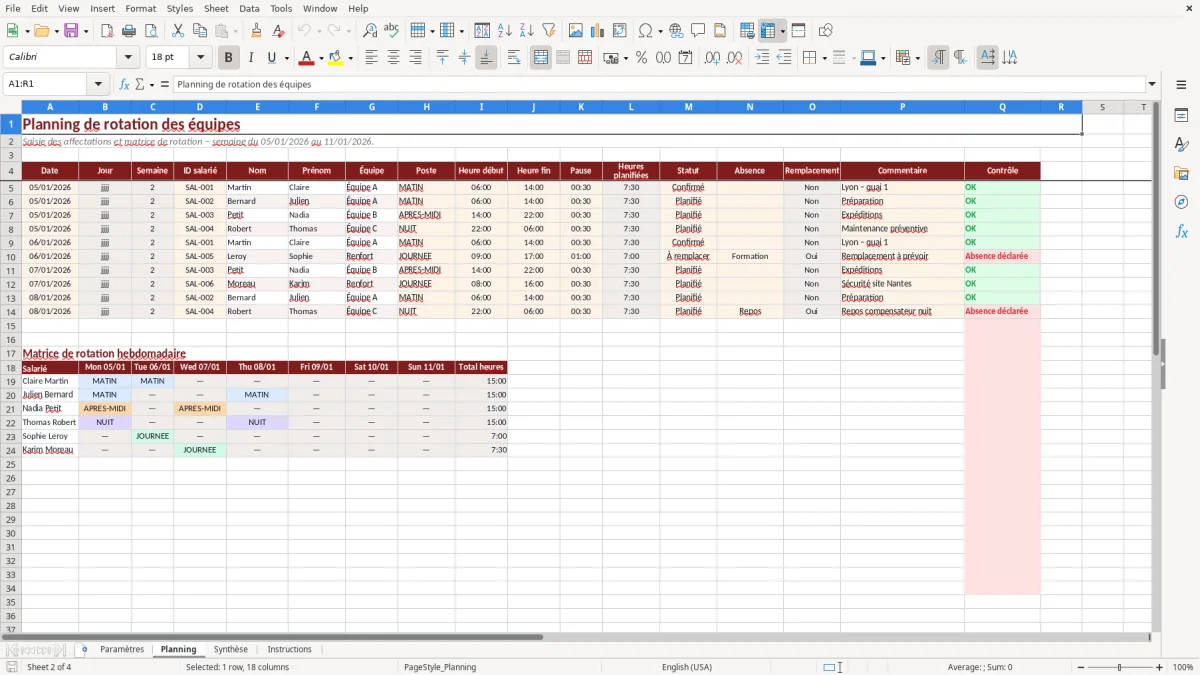Run the spelling check

coord(392,31)
